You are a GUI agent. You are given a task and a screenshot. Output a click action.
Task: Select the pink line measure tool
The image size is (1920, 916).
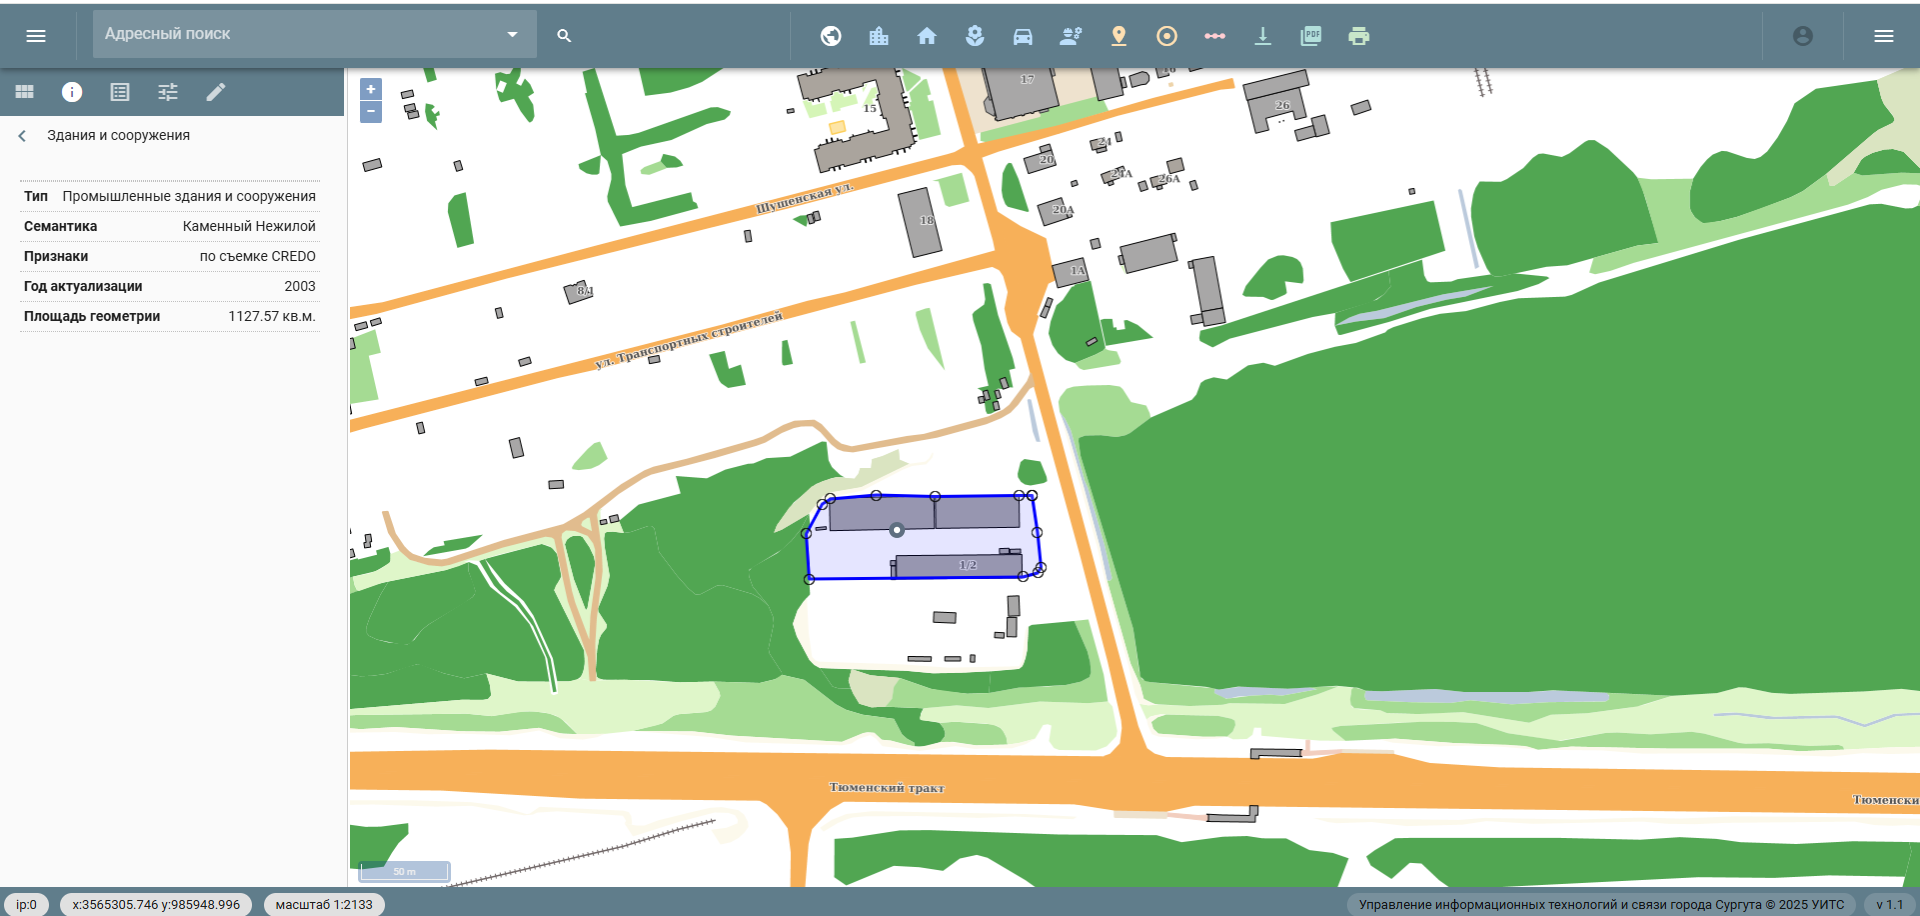[x=1214, y=36]
